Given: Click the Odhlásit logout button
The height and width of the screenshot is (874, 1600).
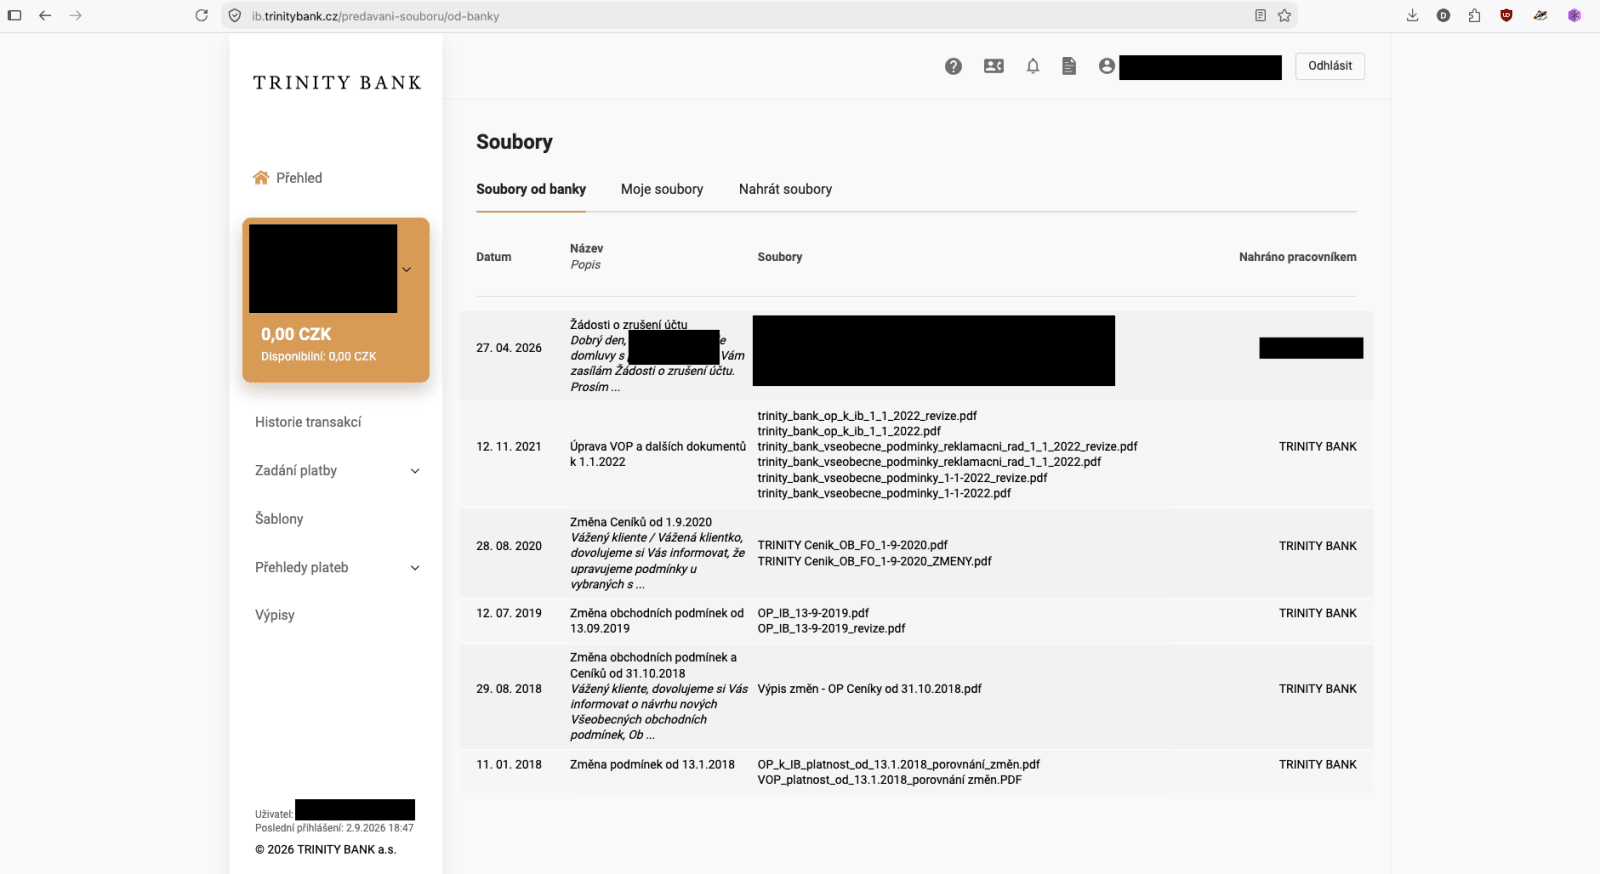Looking at the screenshot, I should click(1330, 66).
